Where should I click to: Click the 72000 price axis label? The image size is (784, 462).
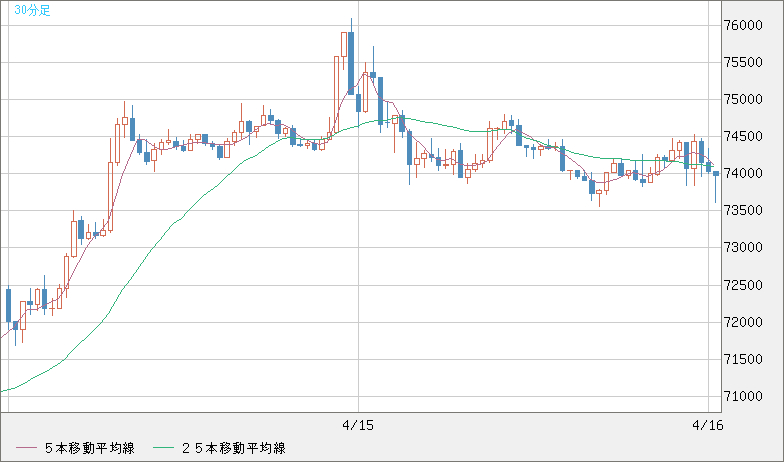tap(742, 322)
